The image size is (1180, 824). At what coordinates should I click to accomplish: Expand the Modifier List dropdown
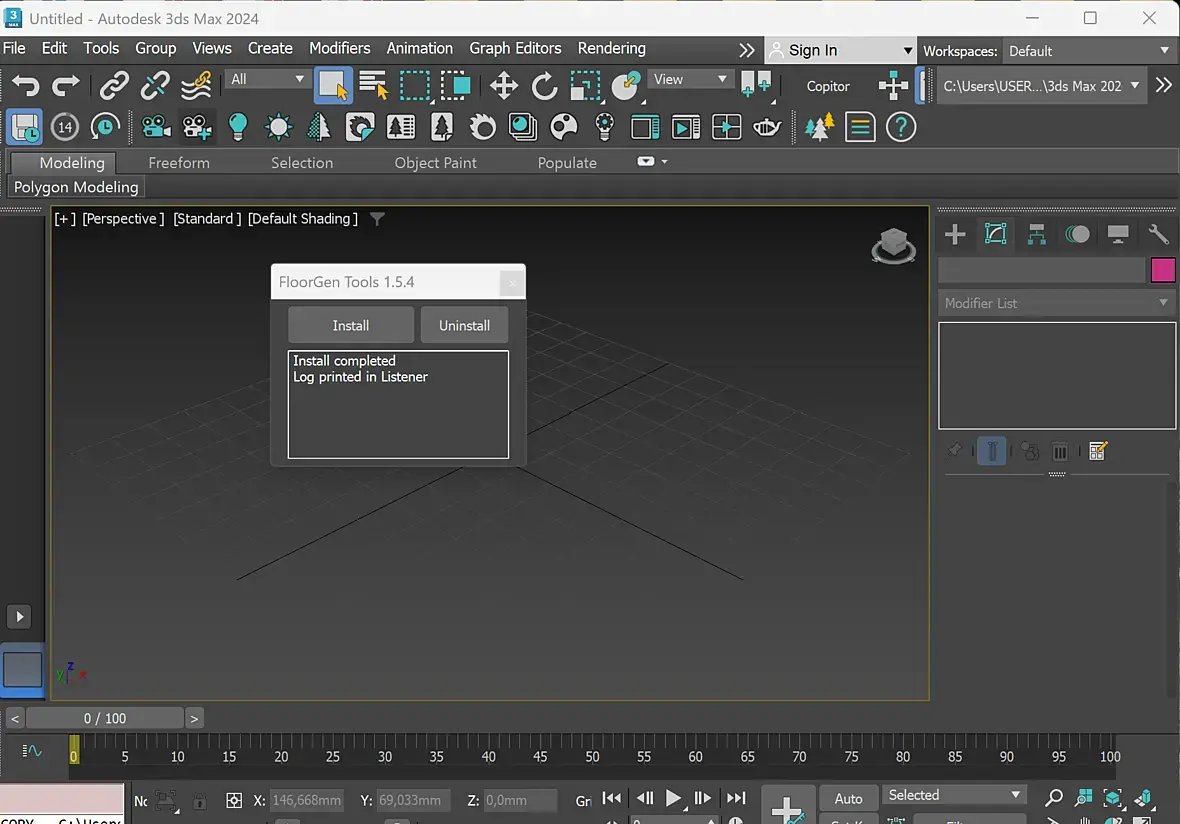1056,303
